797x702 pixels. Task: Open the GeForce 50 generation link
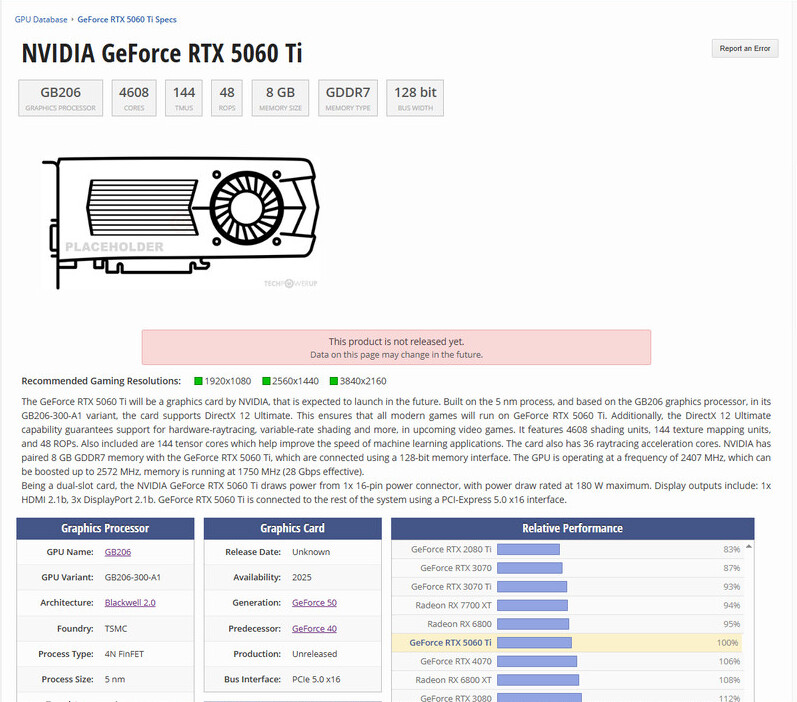pyautogui.click(x=314, y=603)
